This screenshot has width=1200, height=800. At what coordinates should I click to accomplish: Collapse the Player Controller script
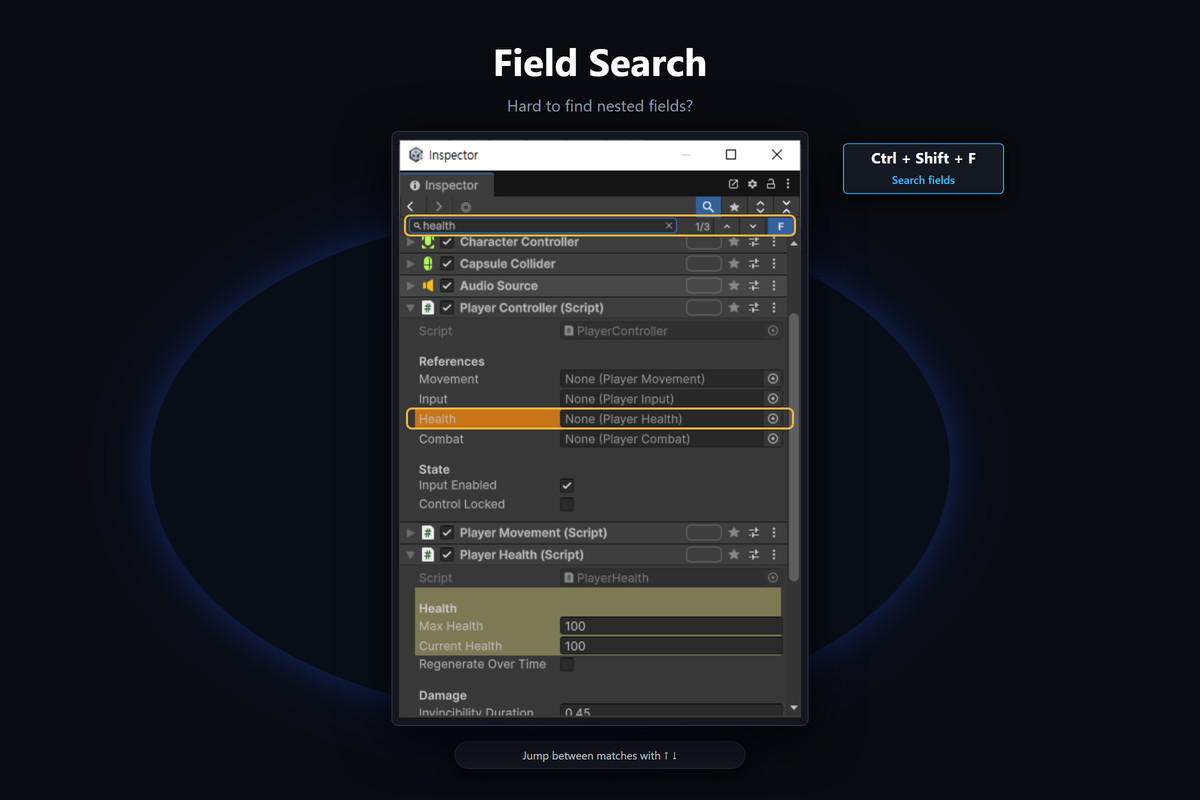pyautogui.click(x=410, y=308)
